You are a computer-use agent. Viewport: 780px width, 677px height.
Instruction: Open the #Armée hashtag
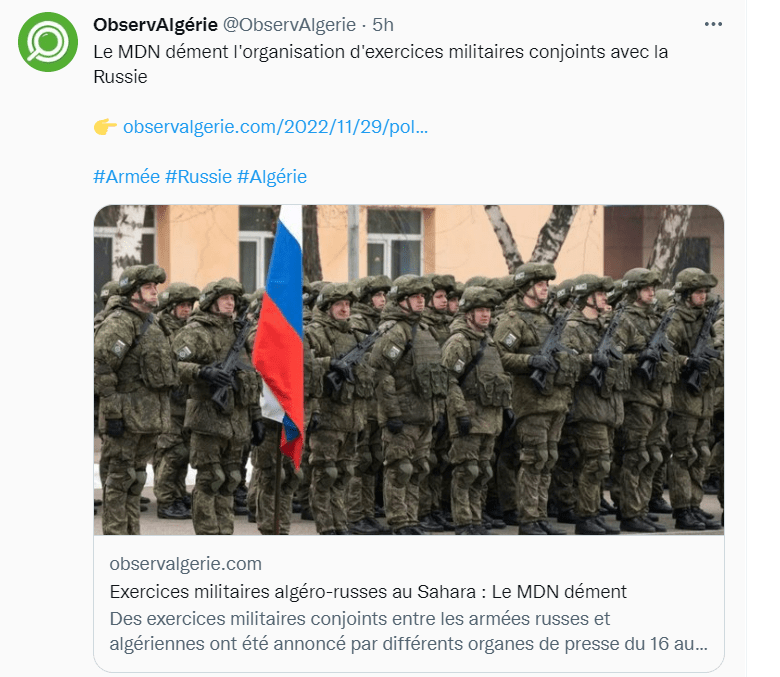tap(126, 177)
